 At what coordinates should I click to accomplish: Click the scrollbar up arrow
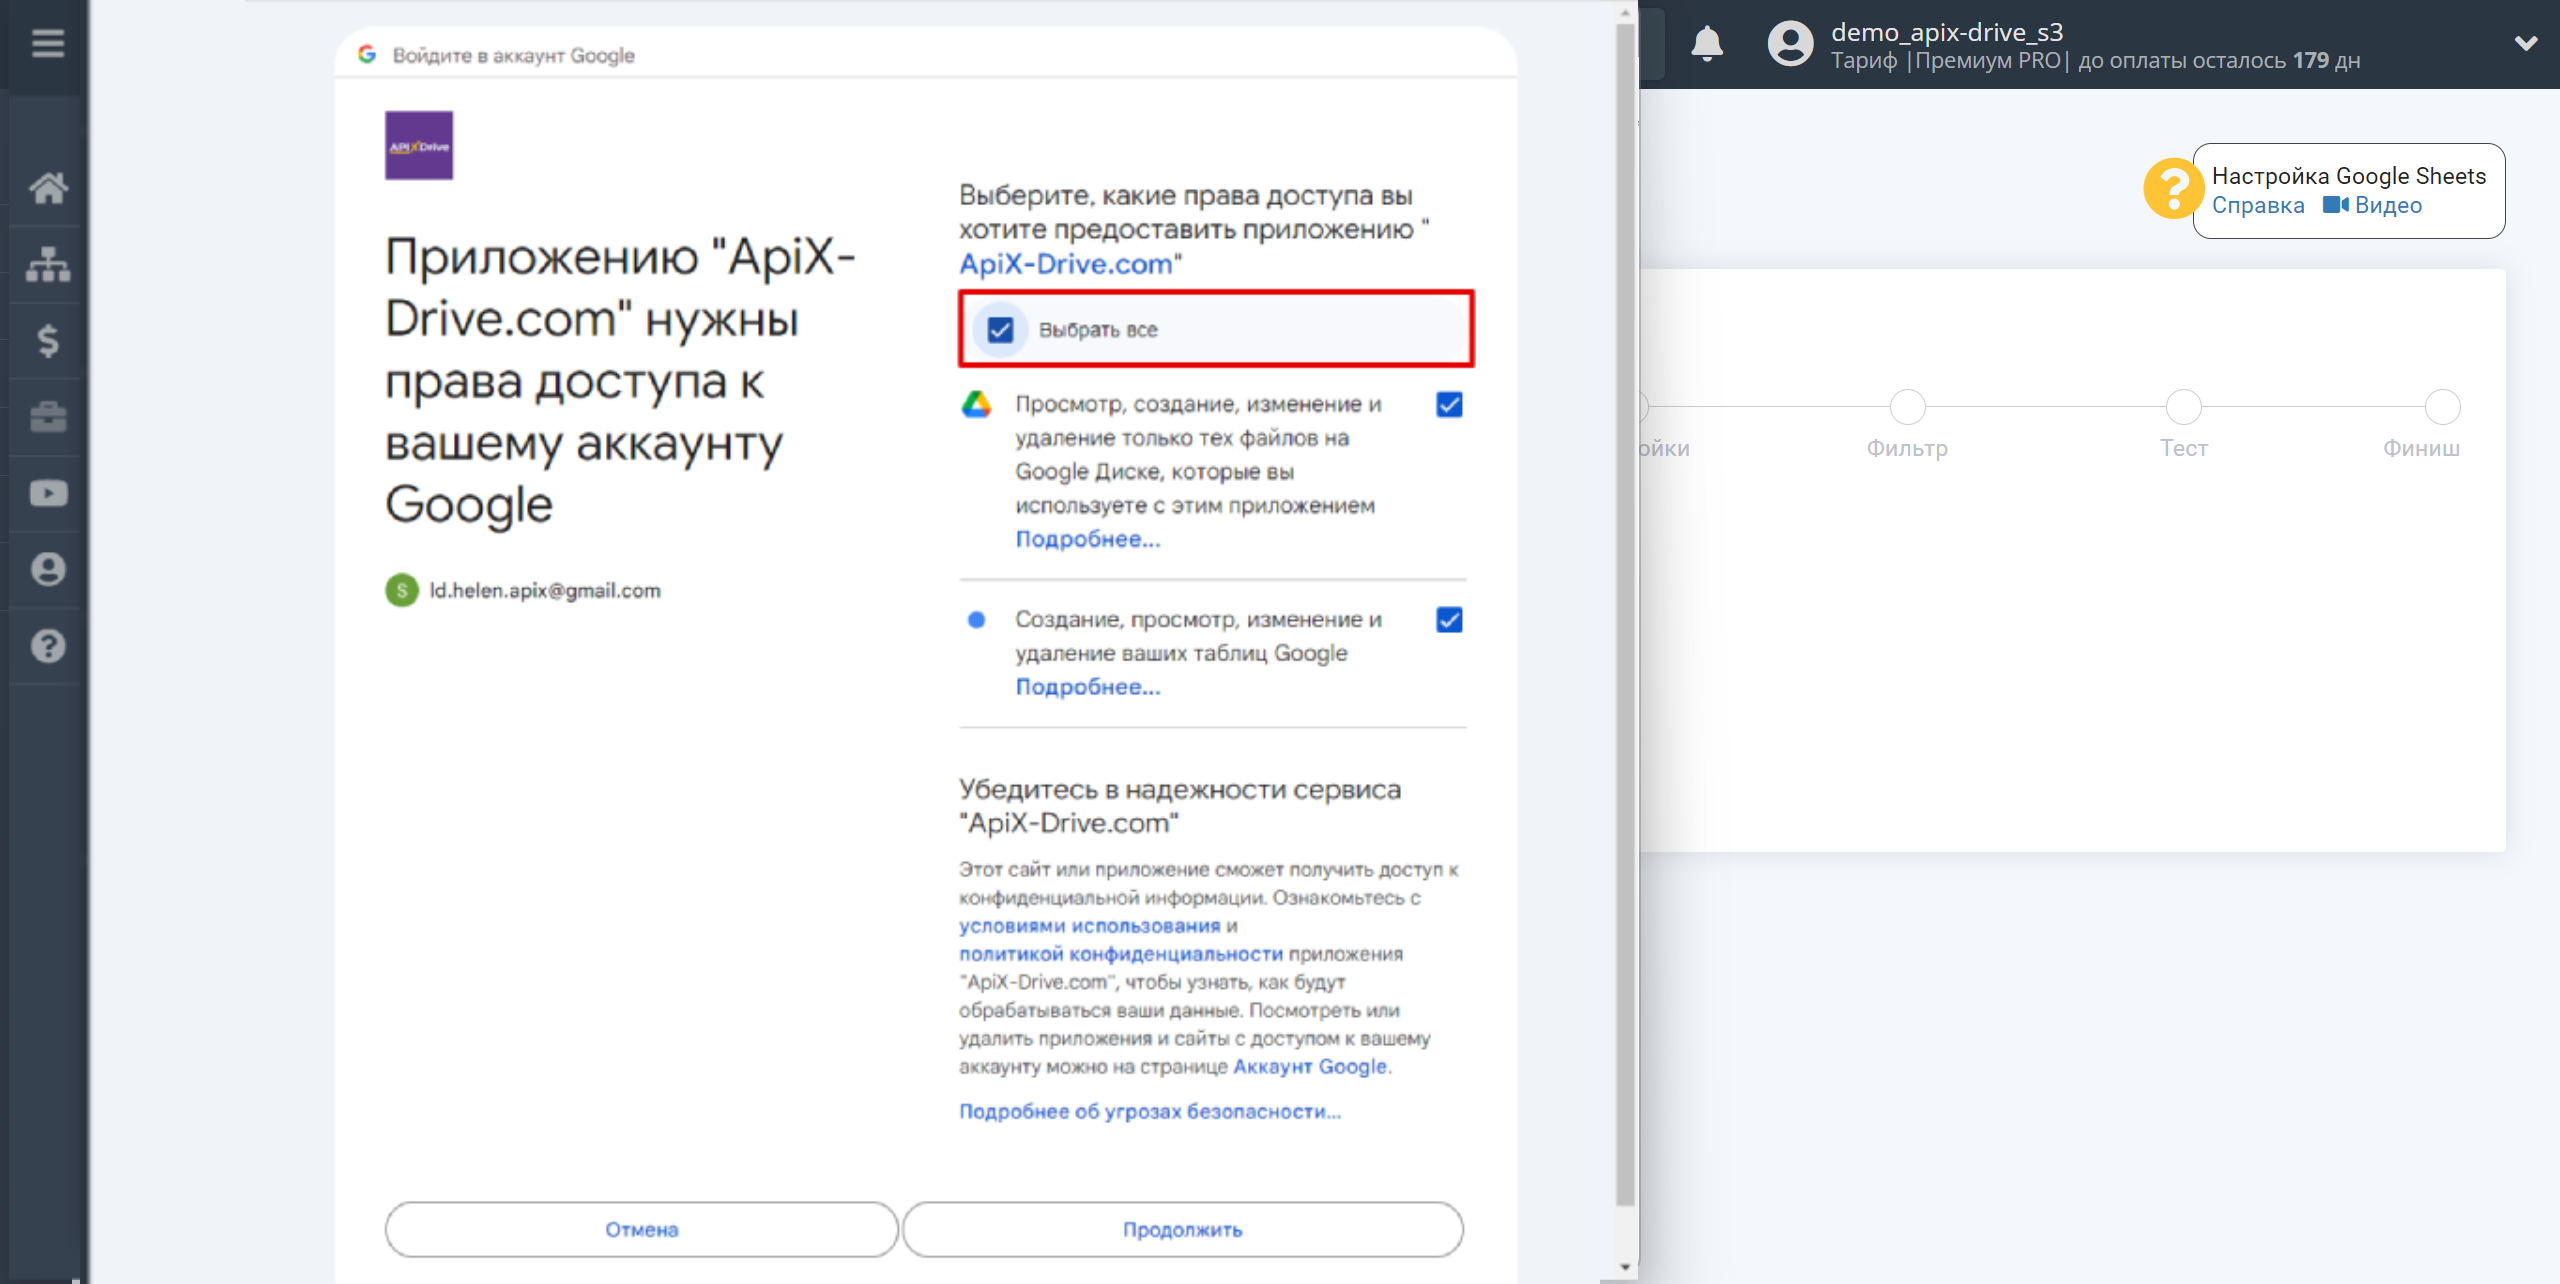1626,12
